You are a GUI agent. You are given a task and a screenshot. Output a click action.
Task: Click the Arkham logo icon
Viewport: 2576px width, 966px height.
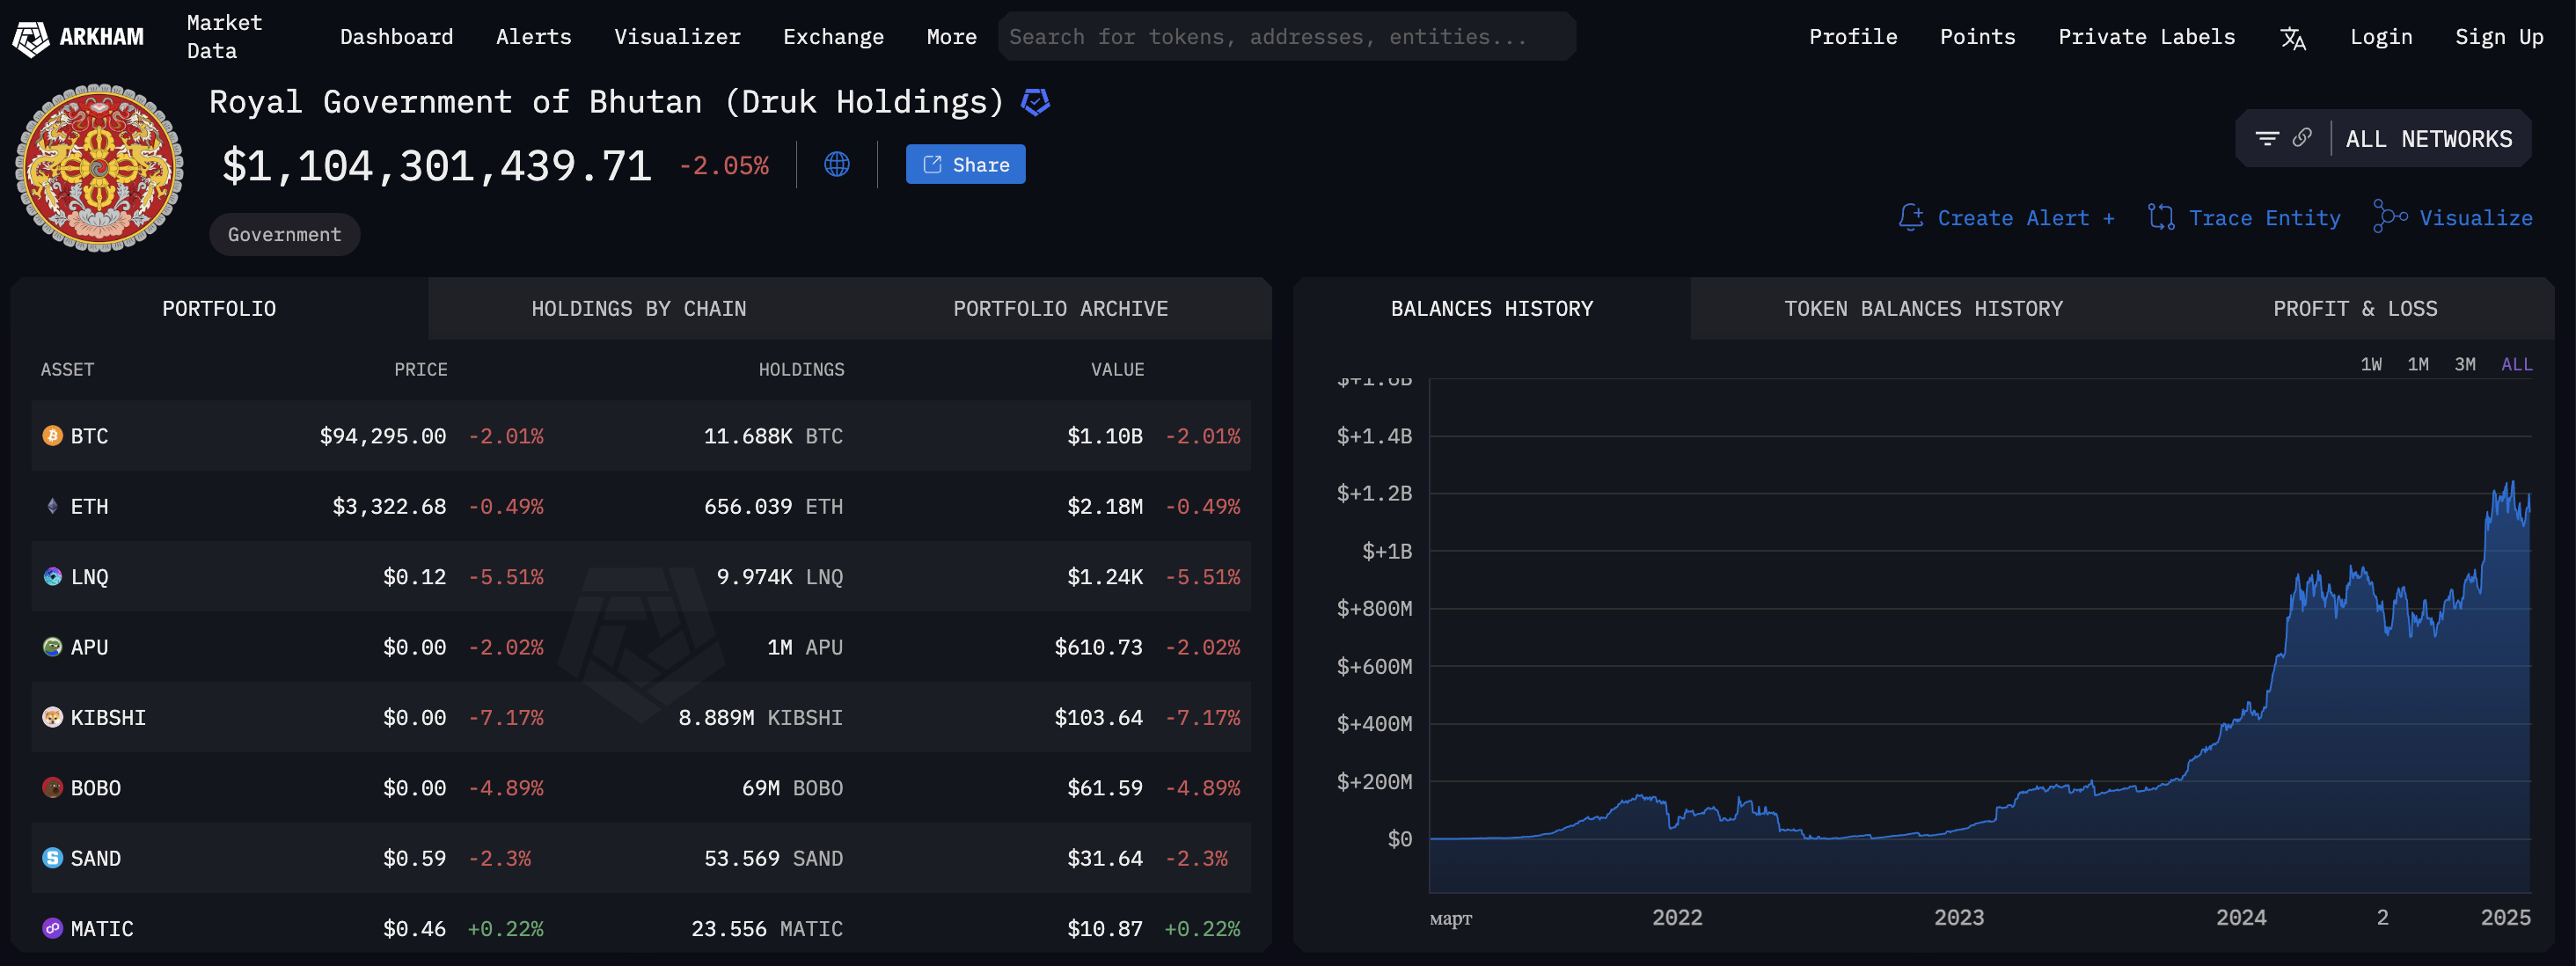pyautogui.click(x=31, y=38)
